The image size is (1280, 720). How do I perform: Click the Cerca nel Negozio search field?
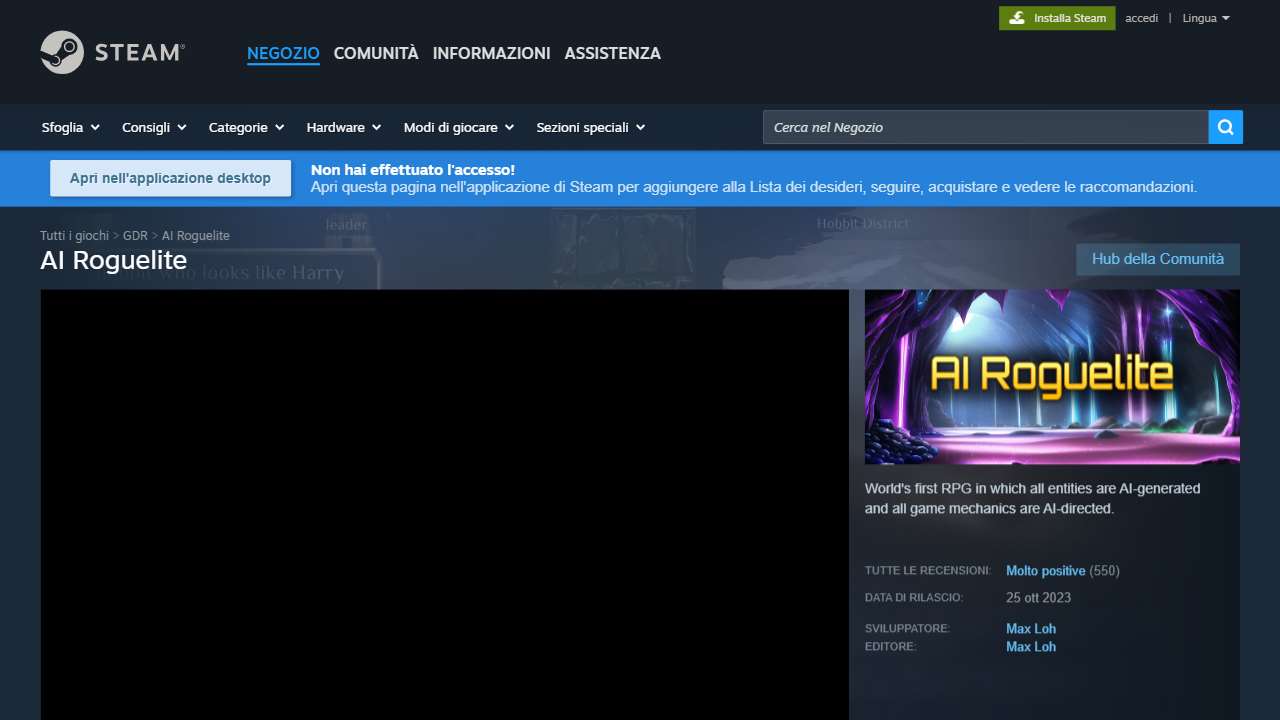[x=985, y=127]
